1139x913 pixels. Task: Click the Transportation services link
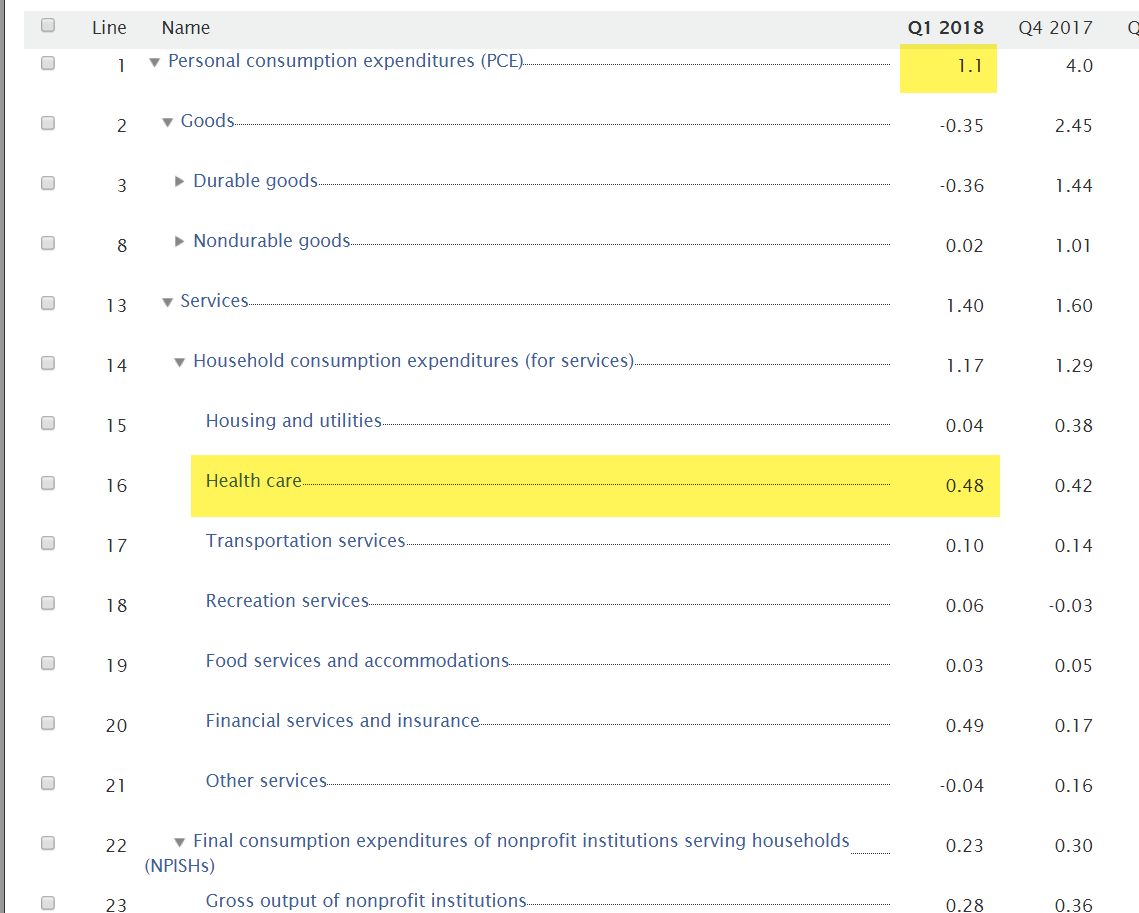pos(305,541)
